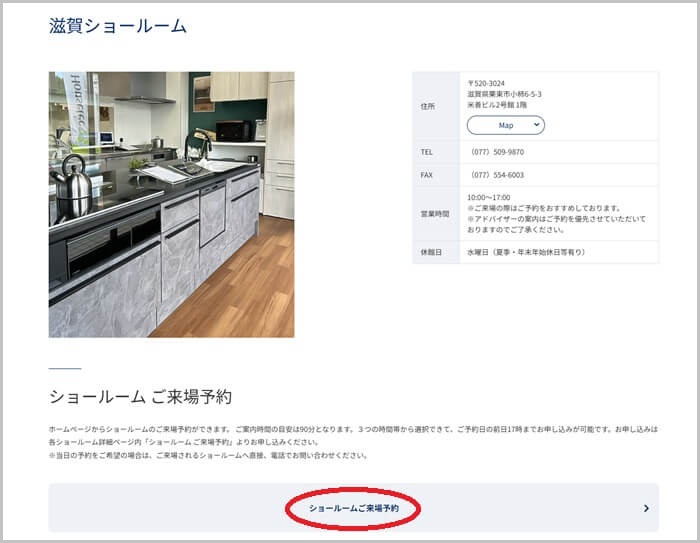Open the Map button under the address
The width and height of the screenshot is (700, 543).
click(505, 125)
